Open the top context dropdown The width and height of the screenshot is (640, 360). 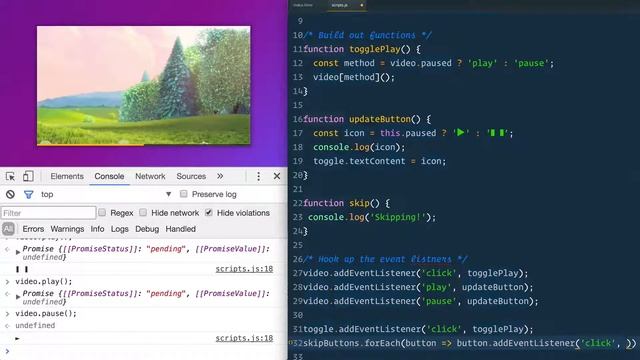[106, 194]
